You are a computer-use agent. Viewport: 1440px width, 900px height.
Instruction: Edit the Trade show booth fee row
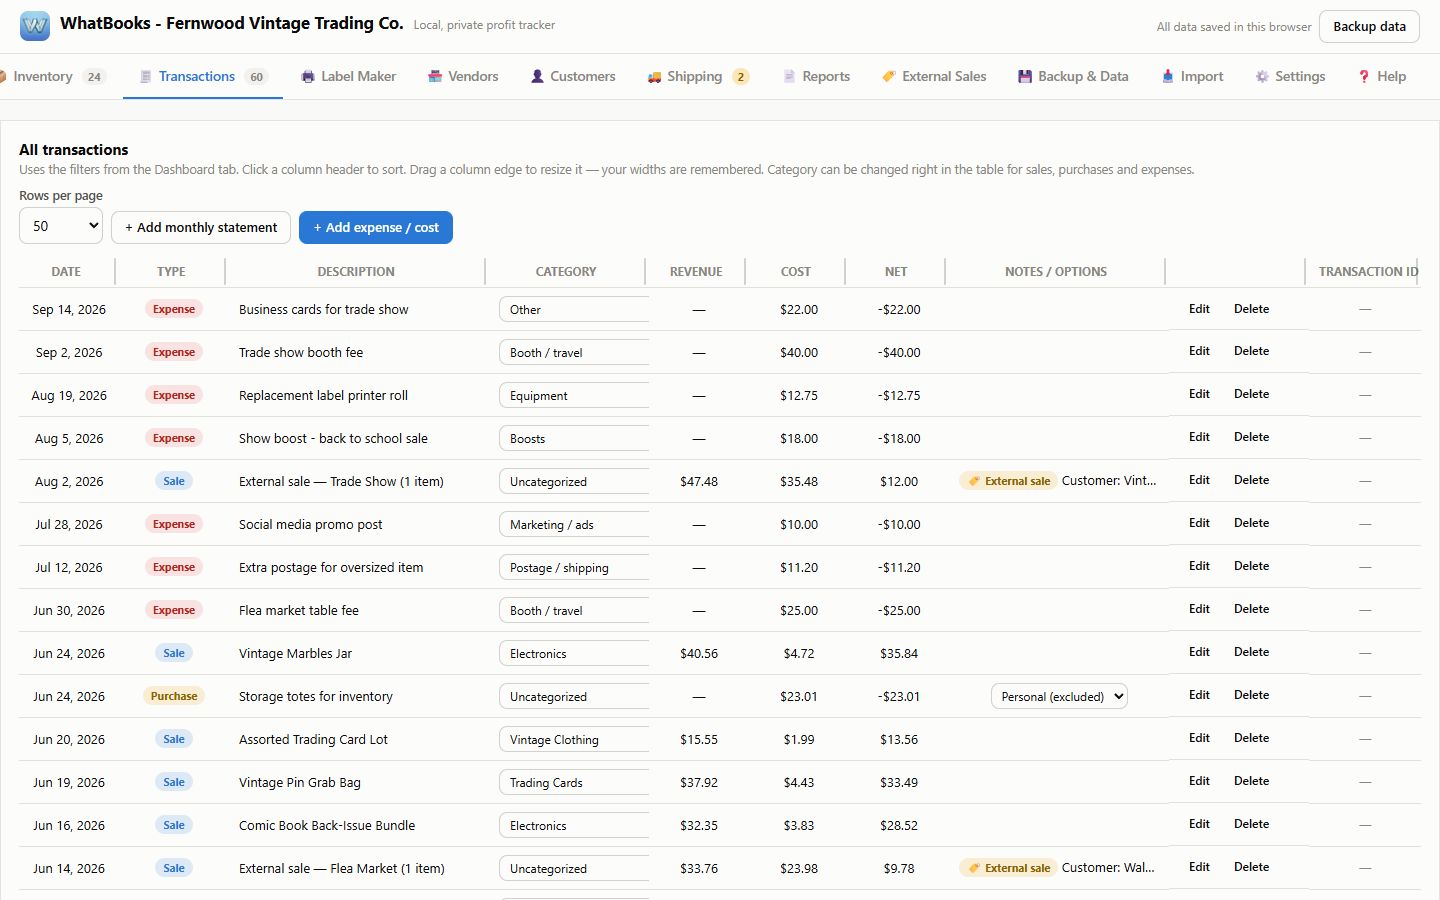tap(1199, 351)
